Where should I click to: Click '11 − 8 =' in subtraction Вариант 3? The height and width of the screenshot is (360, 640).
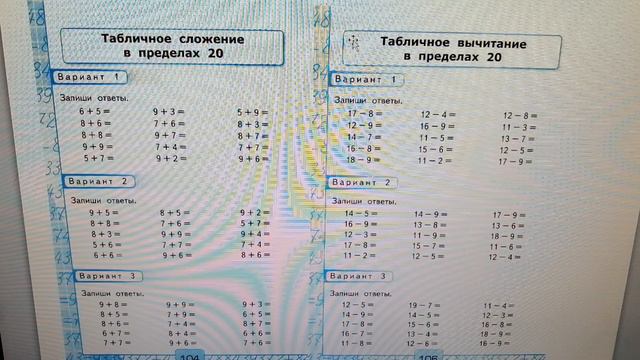(x=356, y=343)
